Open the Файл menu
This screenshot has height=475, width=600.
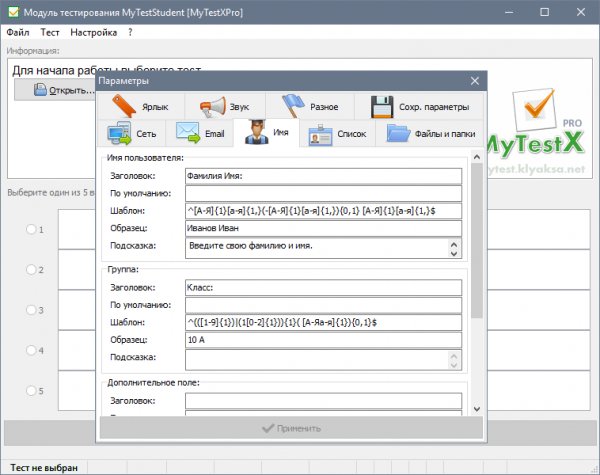coord(18,33)
